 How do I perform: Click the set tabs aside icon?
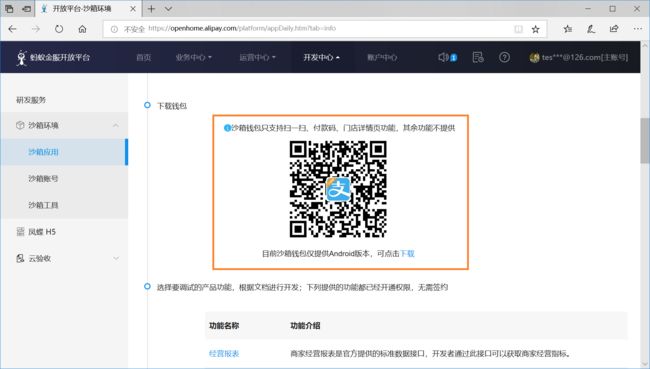[27, 9]
